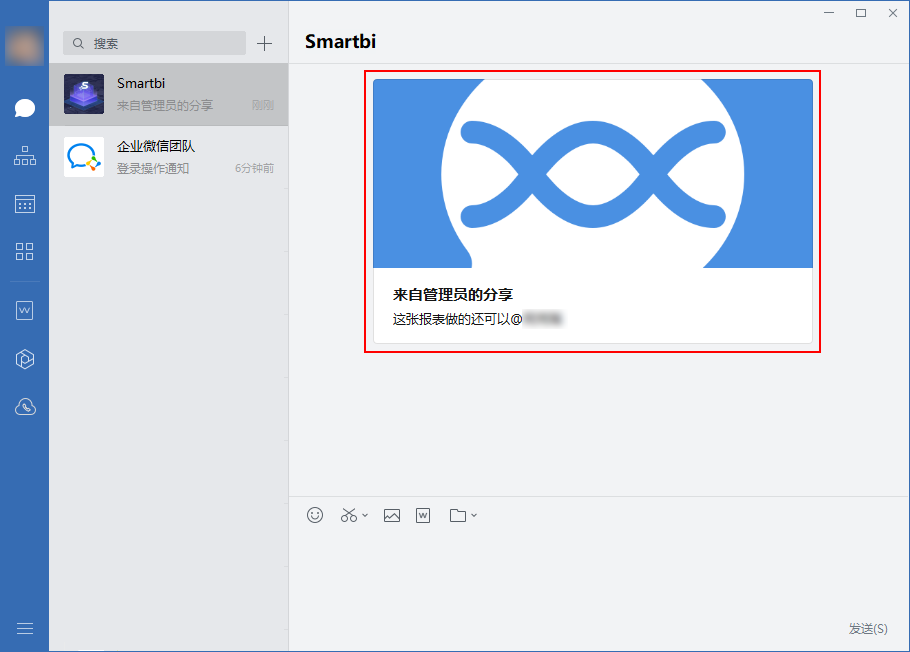Open the Contacts organization chart icon
Viewport: 910px width, 652px height.
[24, 156]
